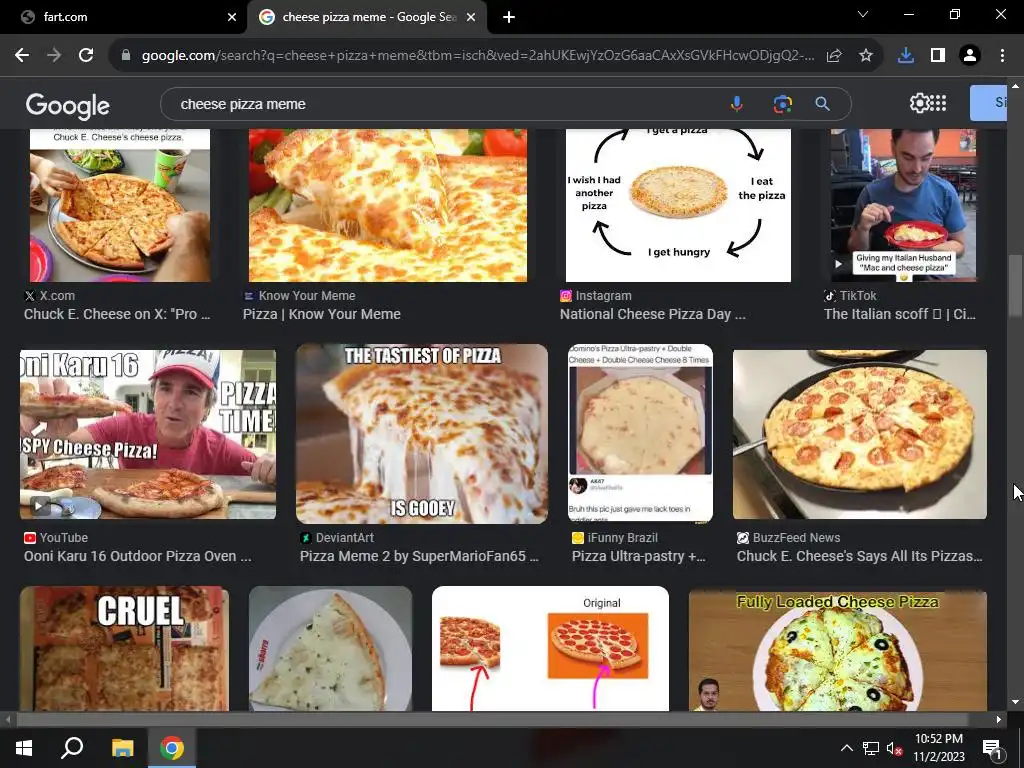
Task: Click the scrollbar down arrow
Action: coord(1015,702)
